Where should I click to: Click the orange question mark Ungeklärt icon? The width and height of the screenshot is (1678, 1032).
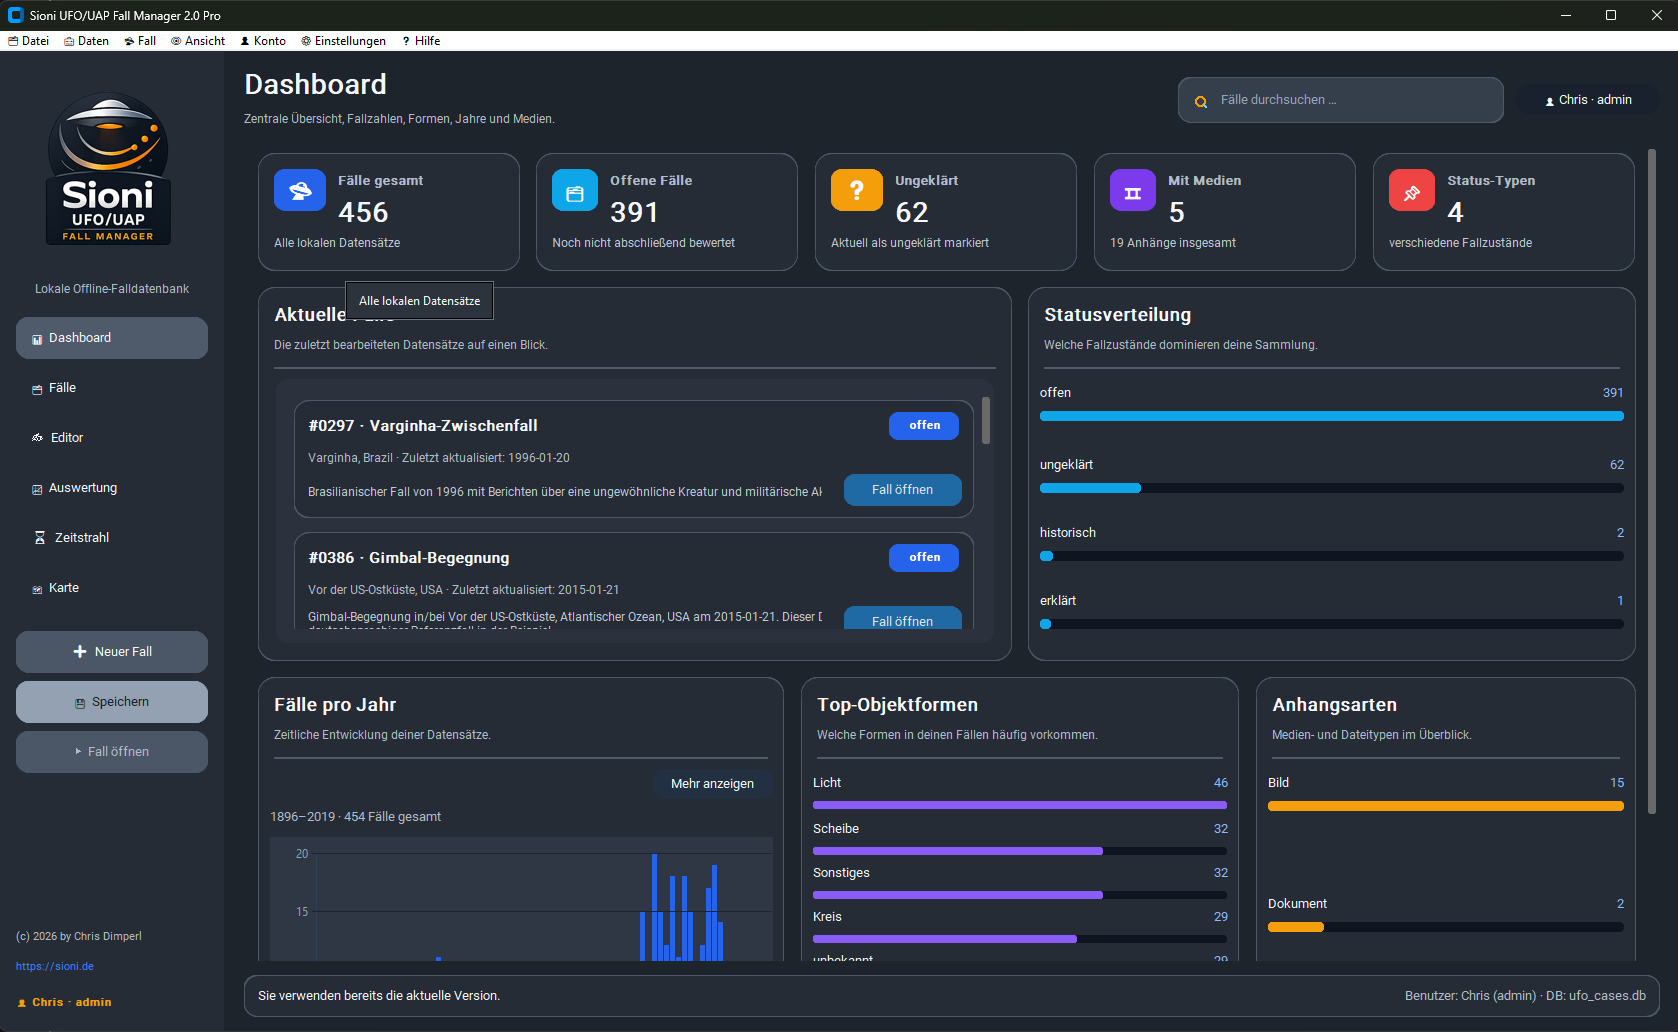[856, 191]
